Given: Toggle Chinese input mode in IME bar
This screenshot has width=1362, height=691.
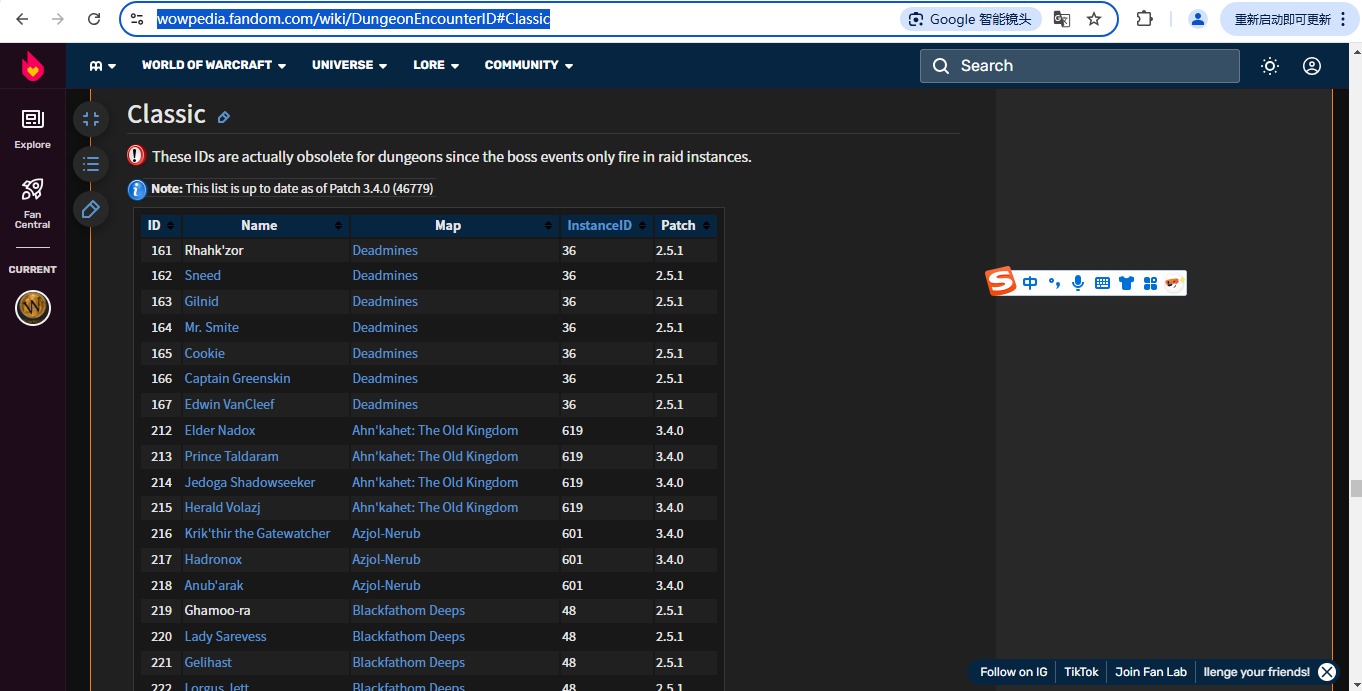Looking at the screenshot, I should point(1030,283).
